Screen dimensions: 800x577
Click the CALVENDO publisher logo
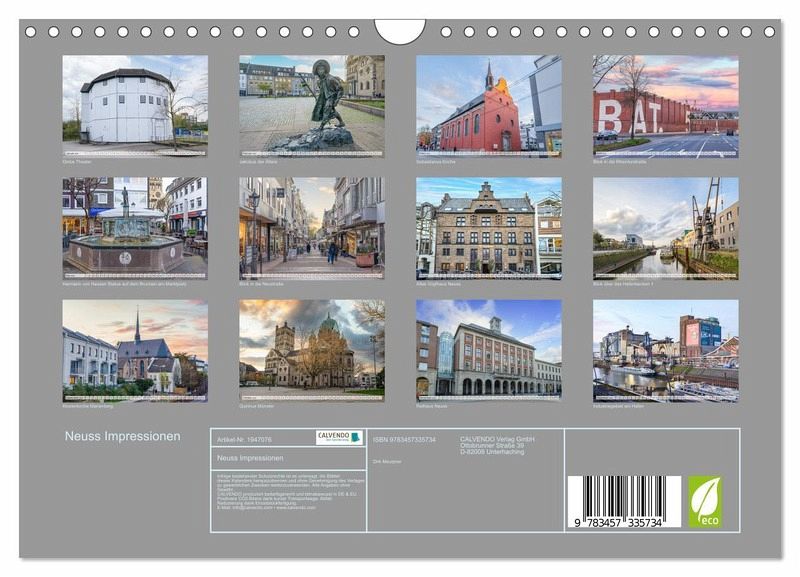click(339, 438)
